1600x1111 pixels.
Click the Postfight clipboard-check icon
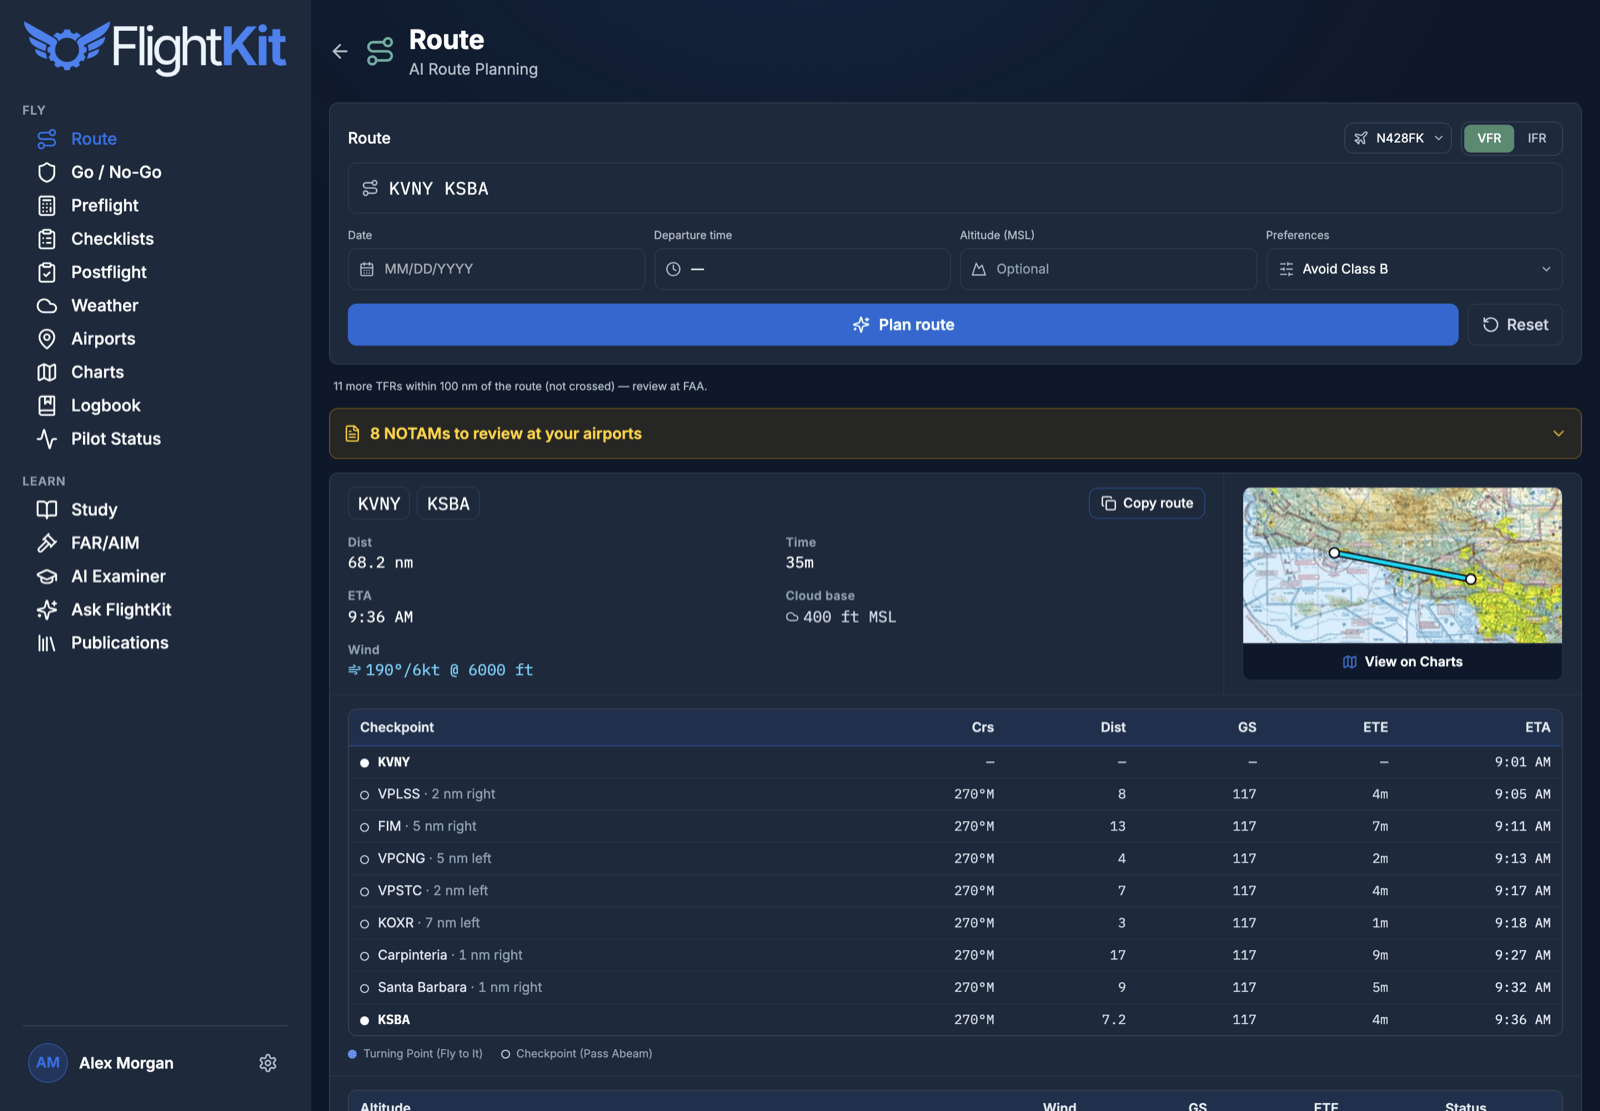tap(47, 272)
